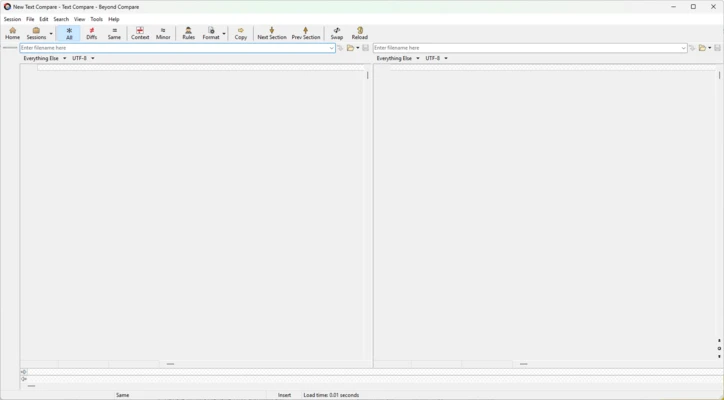Expand the left open-file dropdown arrow
The height and width of the screenshot is (400, 724).
coord(357,48)
